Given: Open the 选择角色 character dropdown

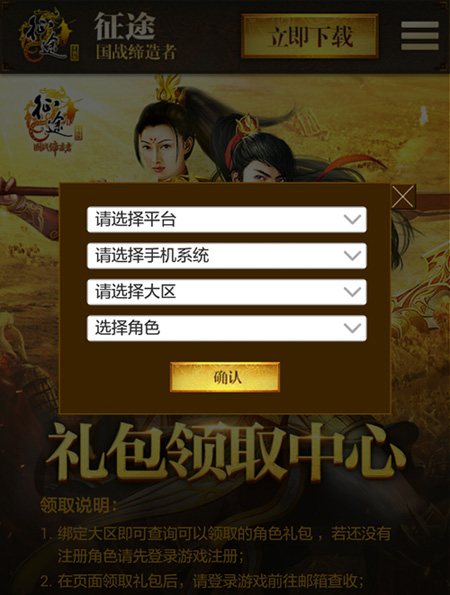Looking at the screenshot, I should [x=227, y=328].
